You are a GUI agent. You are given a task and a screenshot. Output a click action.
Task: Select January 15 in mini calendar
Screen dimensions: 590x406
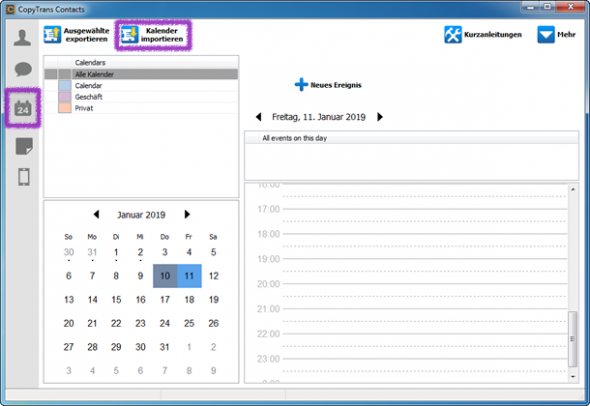click(x=116, y=300)
